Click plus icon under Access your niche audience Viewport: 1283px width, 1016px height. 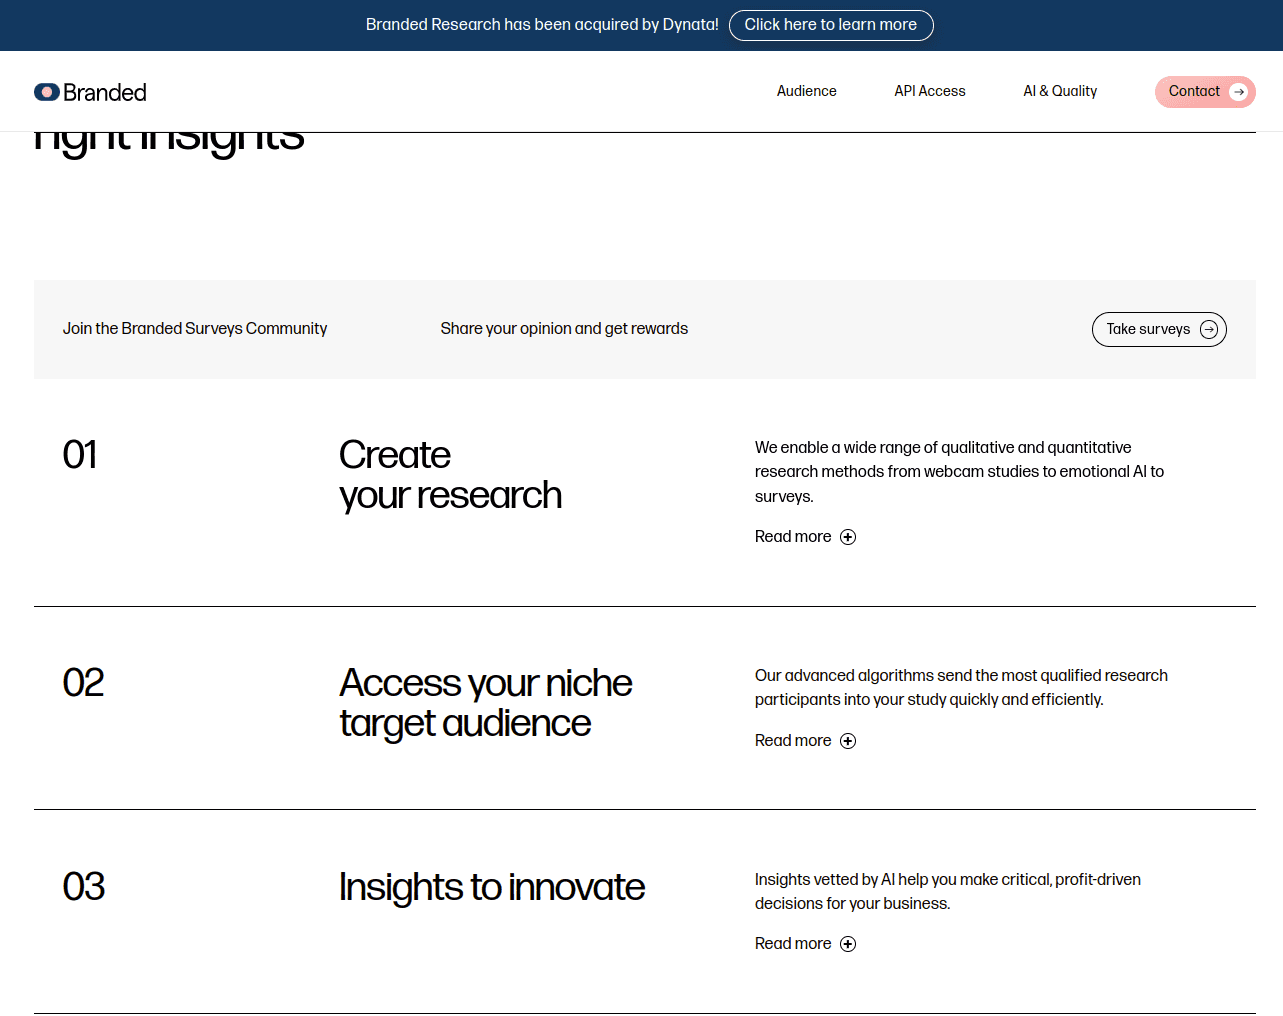tap(848, 741)
